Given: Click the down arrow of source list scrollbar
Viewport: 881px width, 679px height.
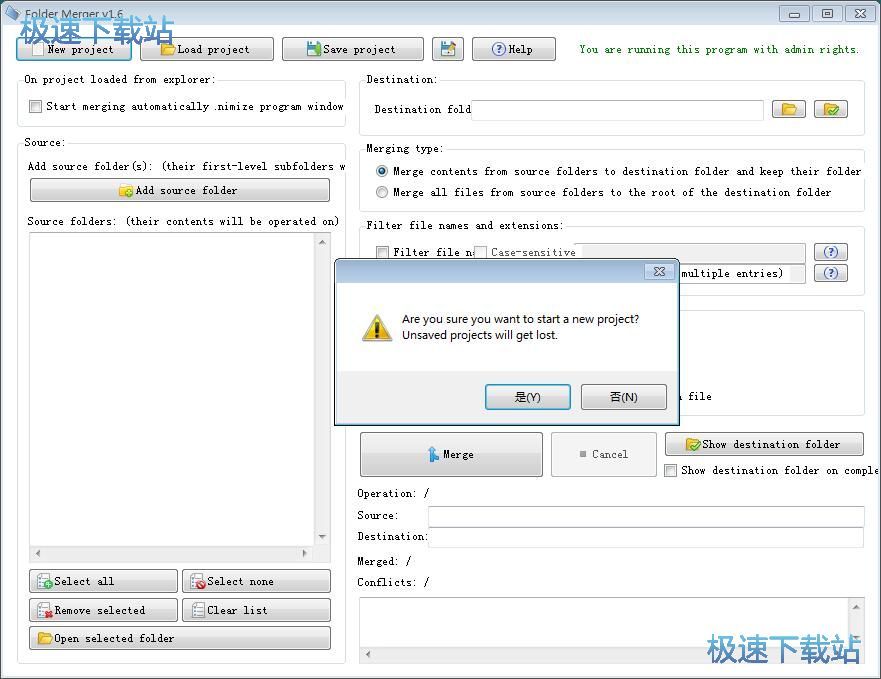Looking at the screenshot, I should (x=322, y=537).
